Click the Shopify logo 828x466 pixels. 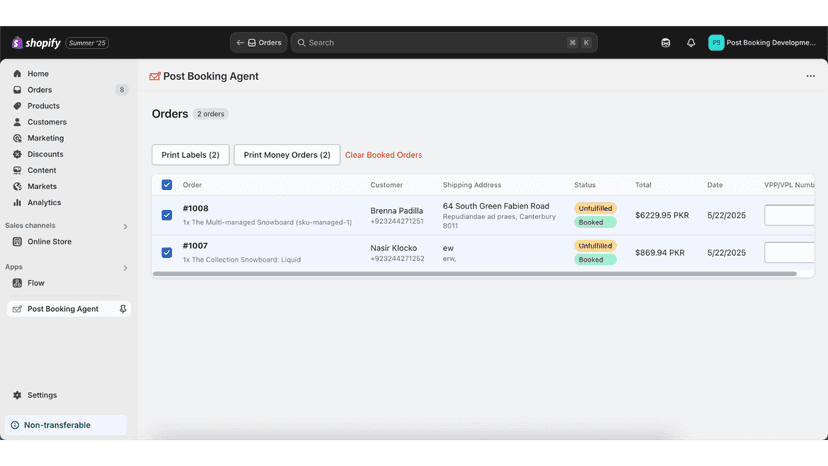pyautogui.click(x=36, y=43)
